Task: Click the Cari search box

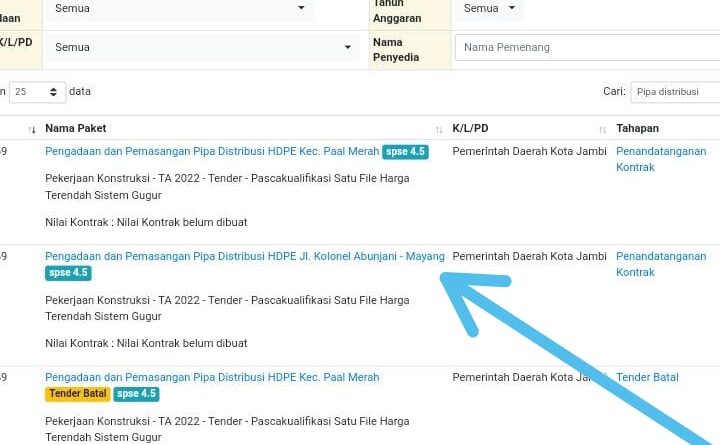Action: pos(675,92)
